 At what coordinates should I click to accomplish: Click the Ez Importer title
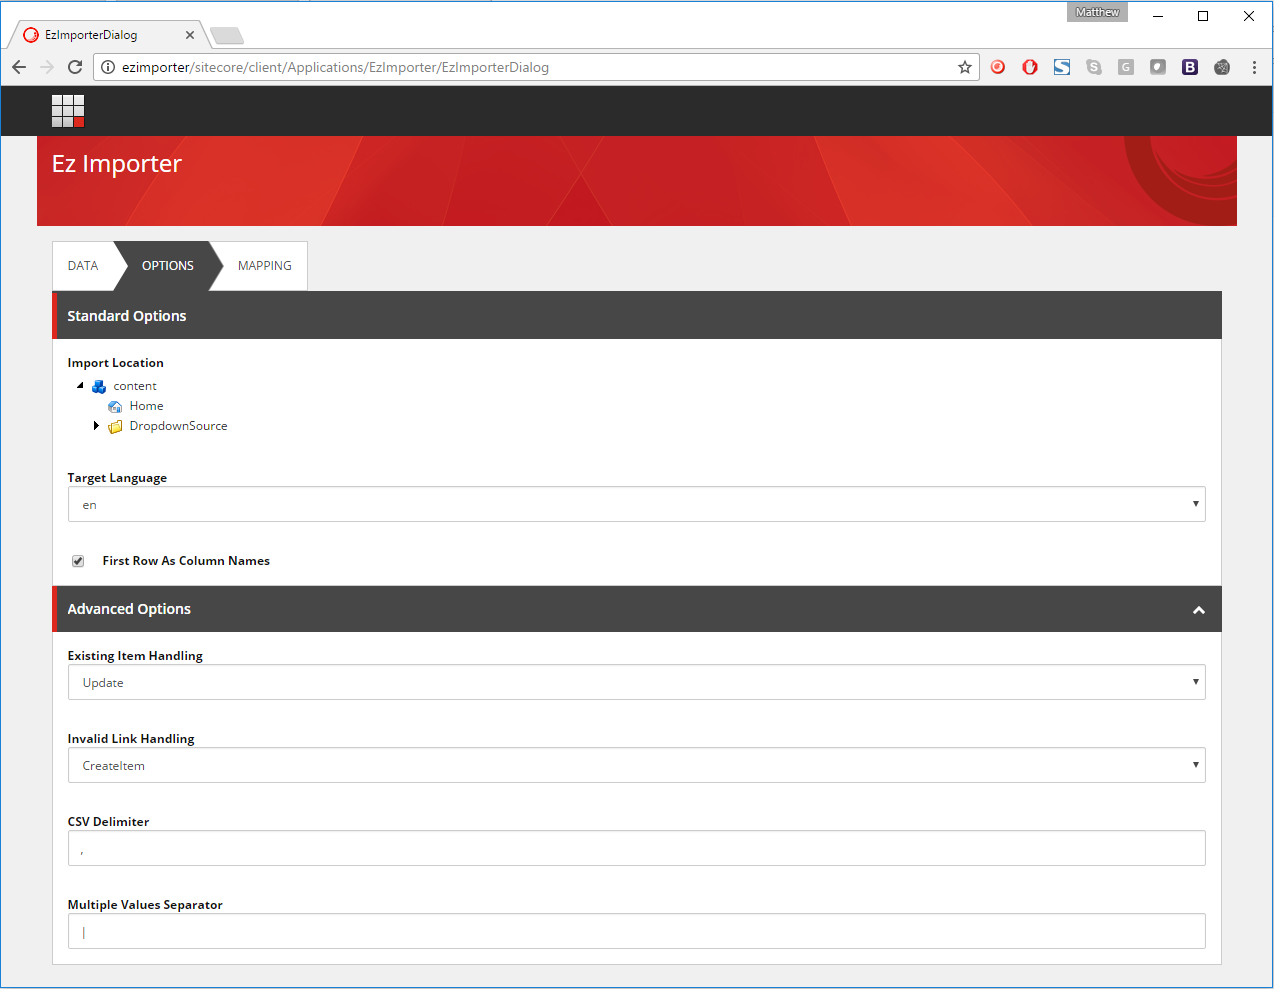coord(117,164)
